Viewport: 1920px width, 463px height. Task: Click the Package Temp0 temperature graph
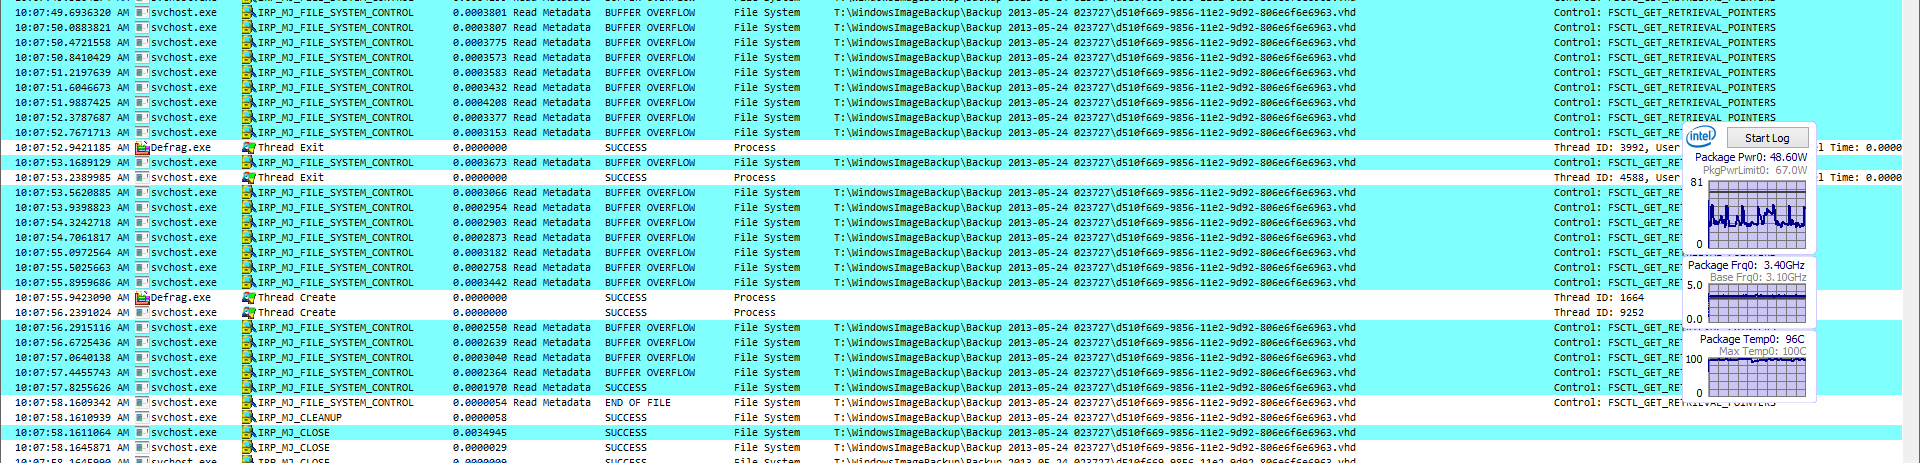click(x=1757, y=377)
